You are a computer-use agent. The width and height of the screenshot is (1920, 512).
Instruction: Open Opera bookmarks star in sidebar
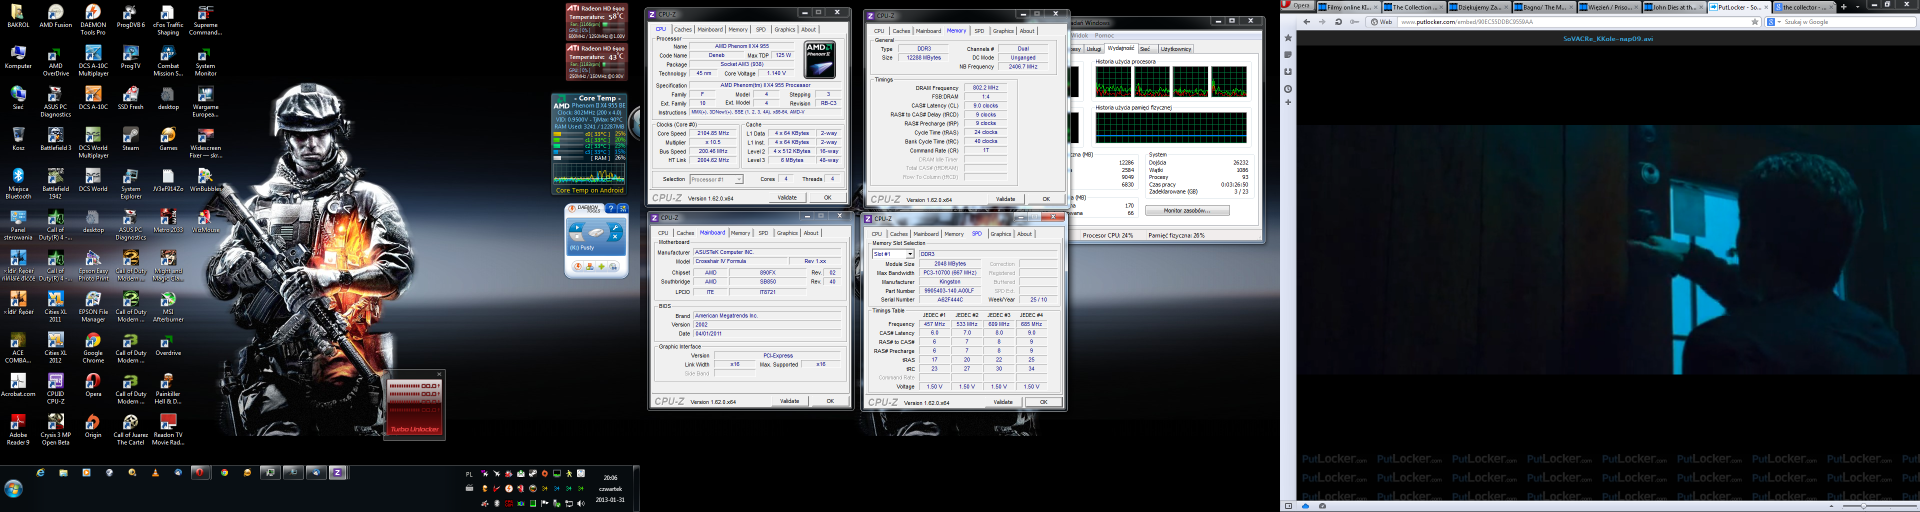click(x=1288, y=38)
